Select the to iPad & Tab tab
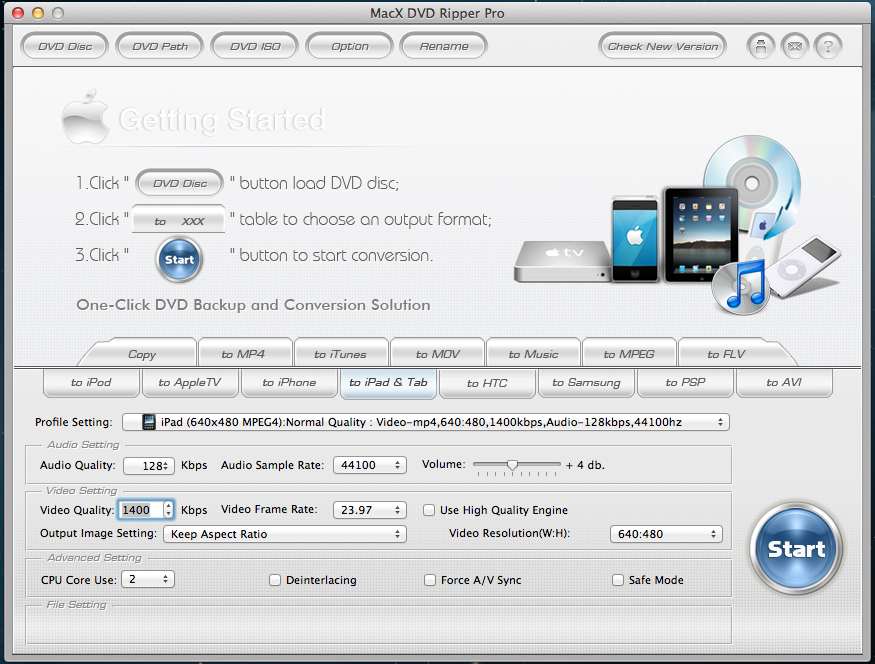The width and height of the screenshot is (875, 664). coord(388,382)
